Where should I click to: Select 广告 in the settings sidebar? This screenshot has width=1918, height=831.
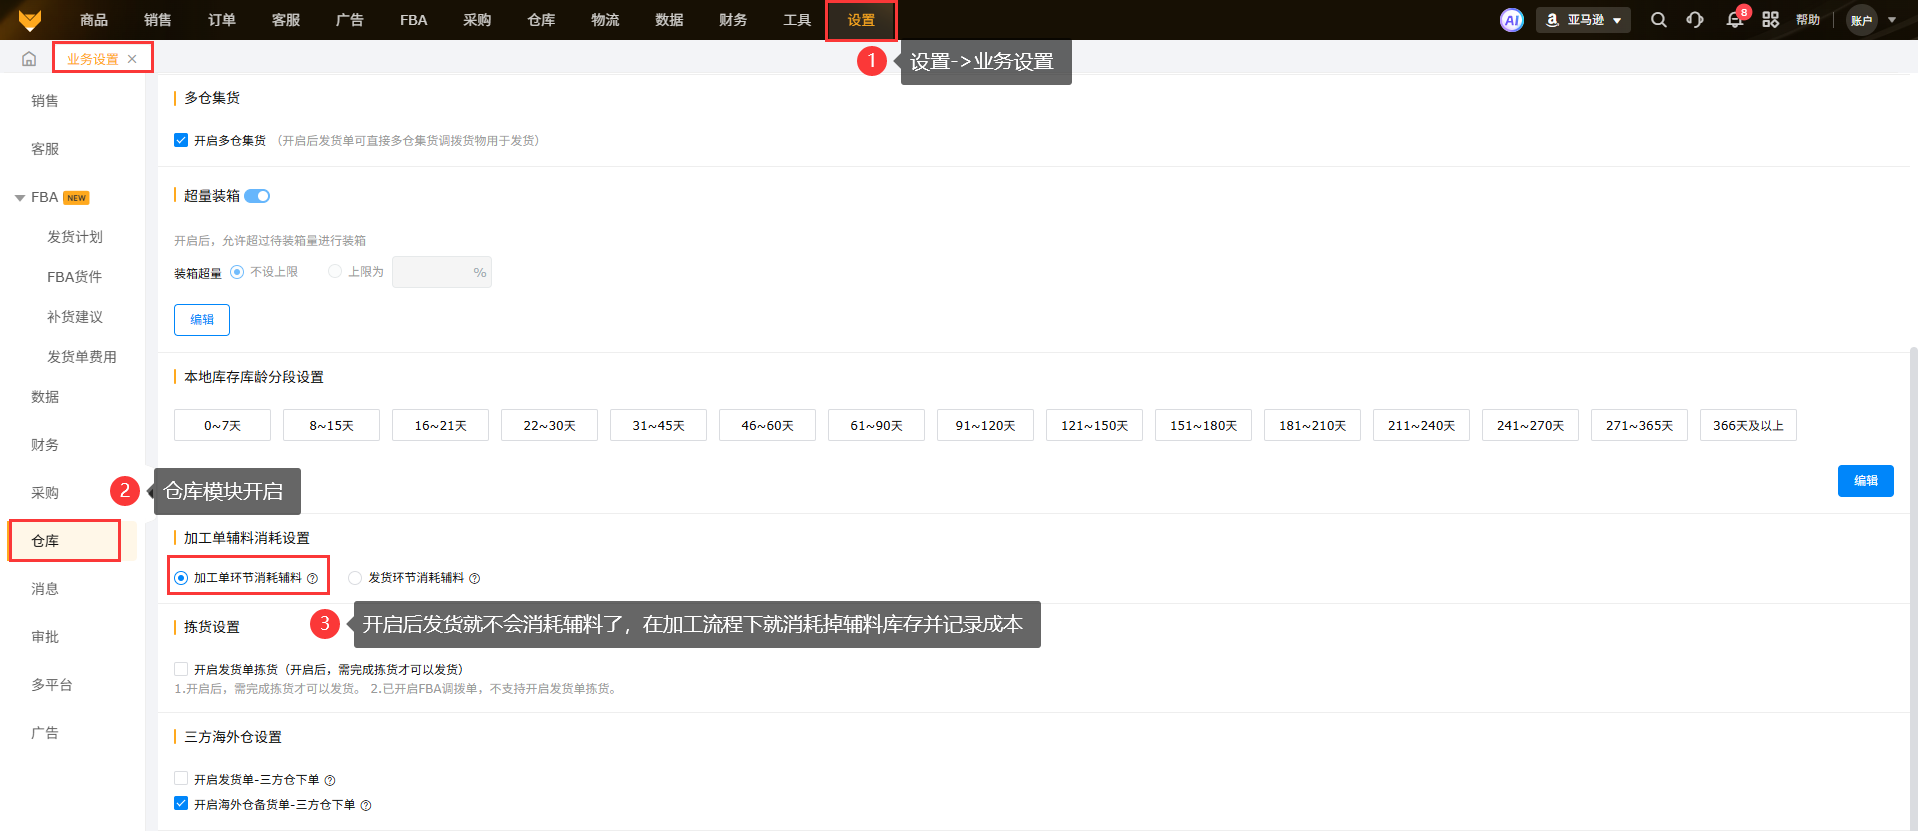click(x=45, y=733)
